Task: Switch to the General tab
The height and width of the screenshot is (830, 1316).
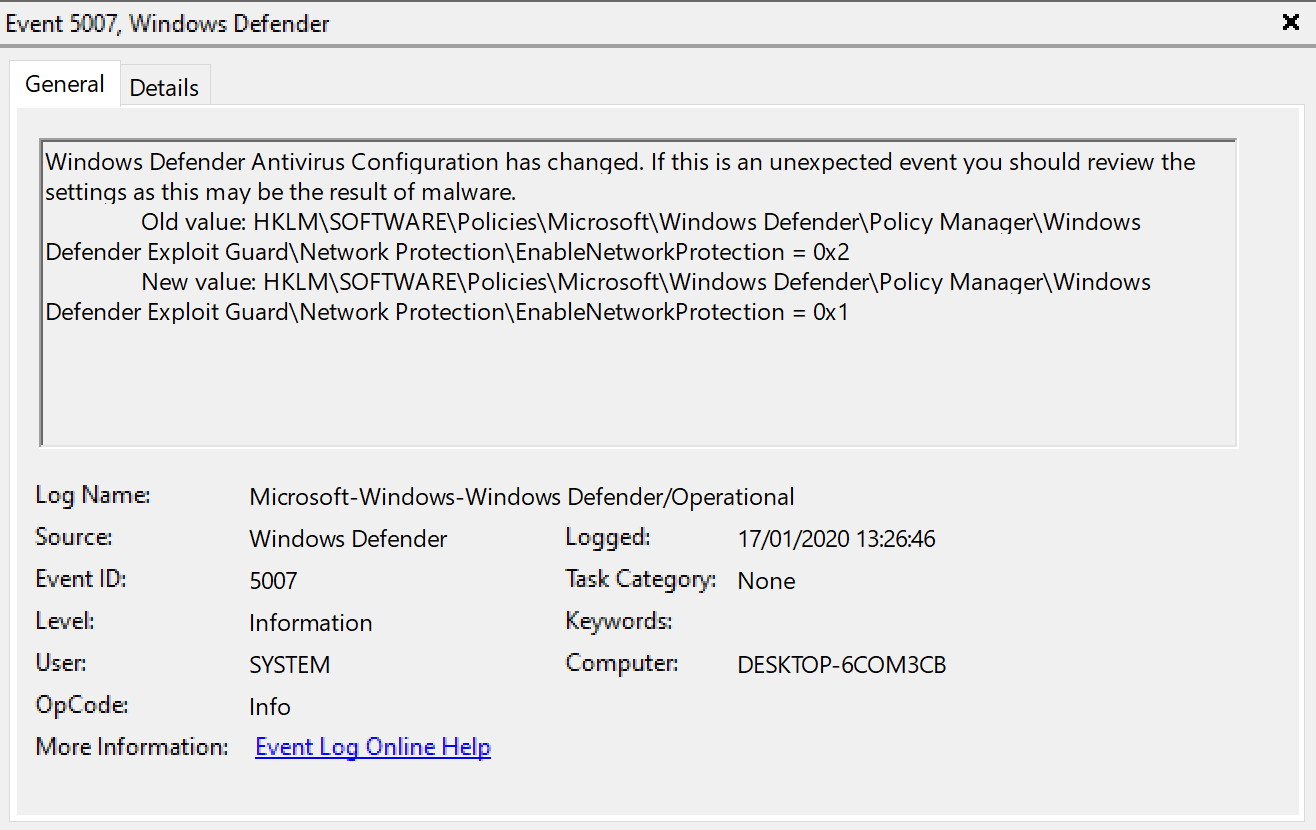Action: pos(65,84)
